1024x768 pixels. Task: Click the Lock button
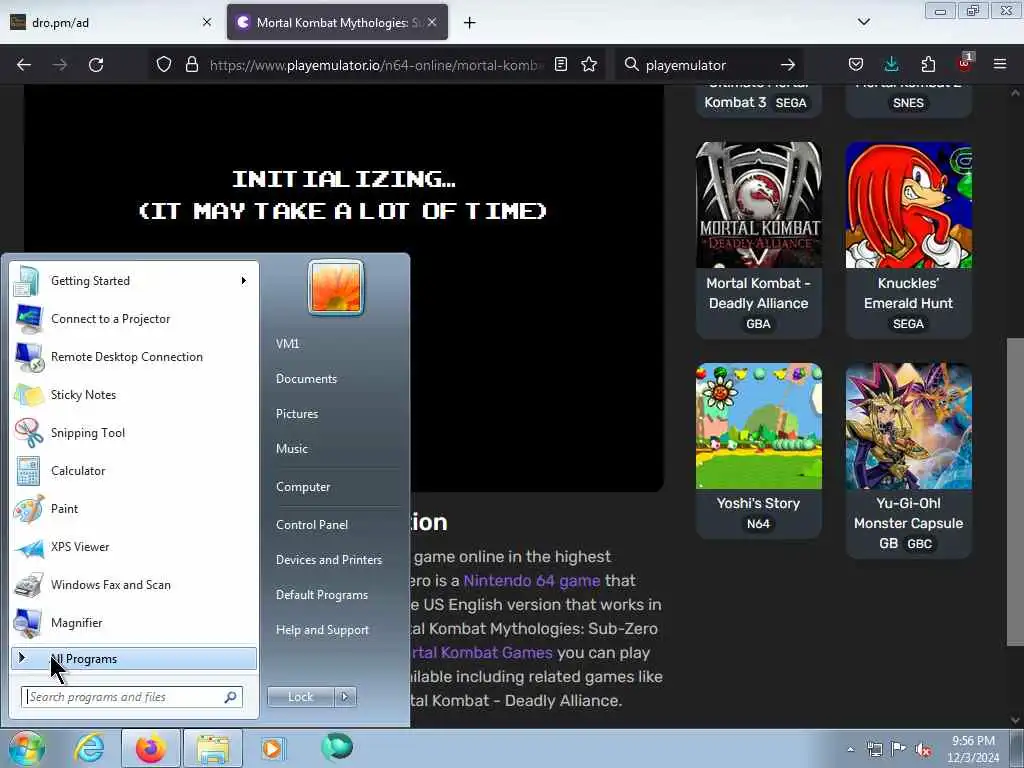301,697
